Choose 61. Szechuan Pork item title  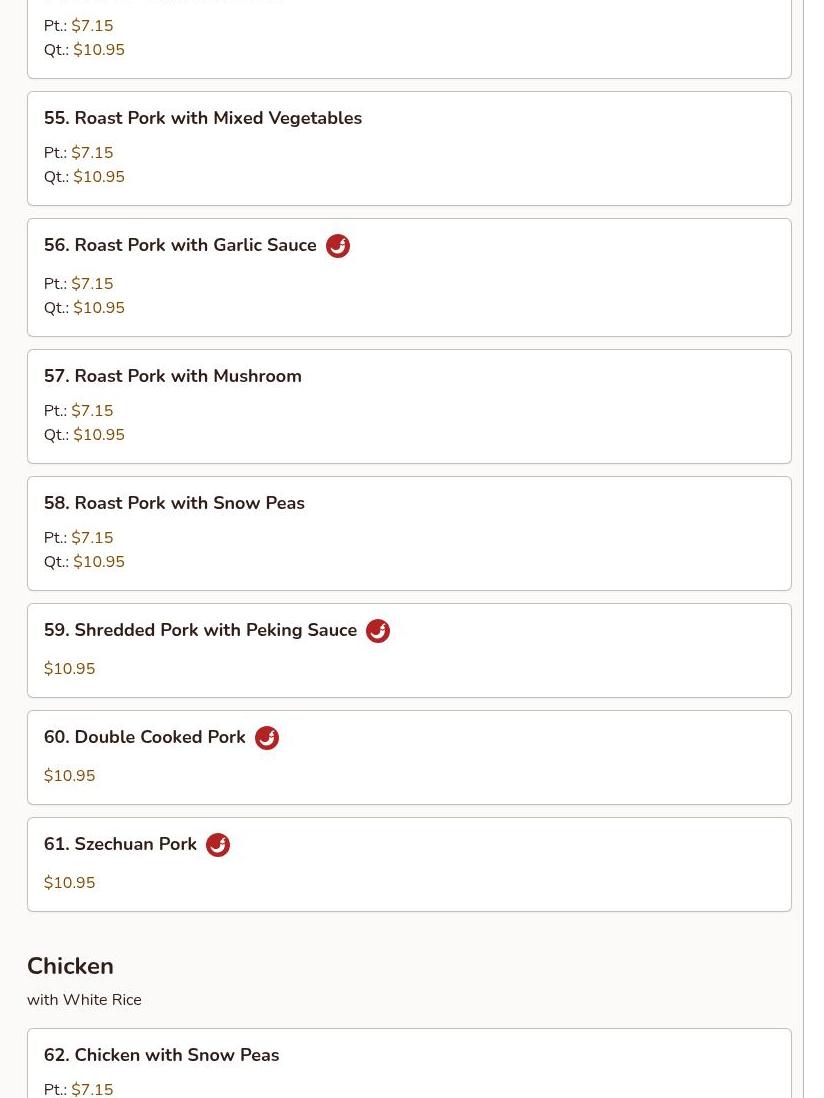(120, 844)
